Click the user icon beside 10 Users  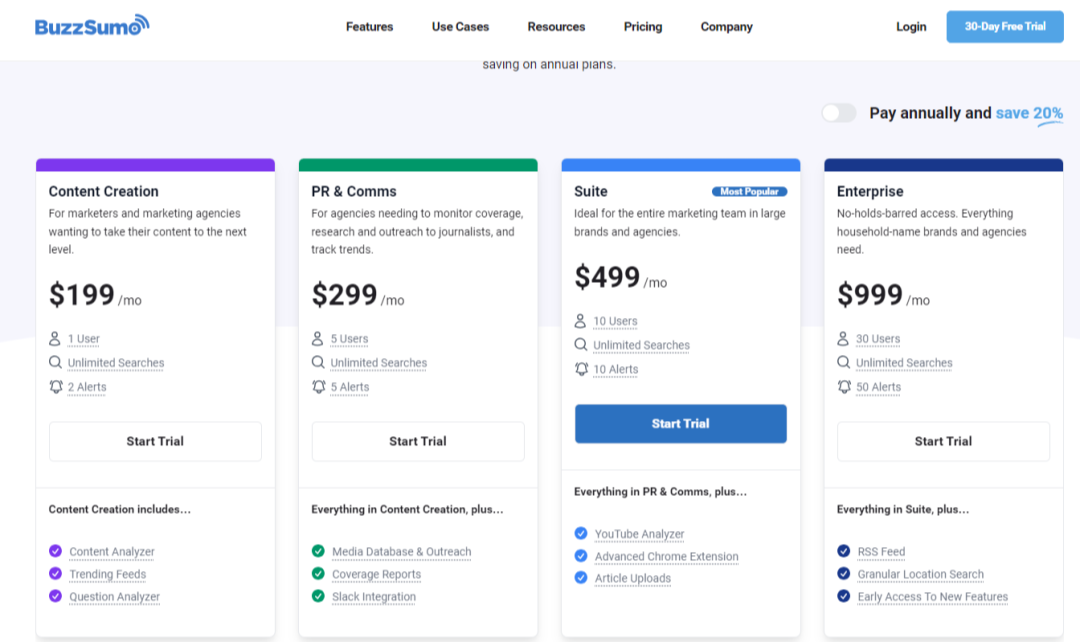click(x=581, y=321)
